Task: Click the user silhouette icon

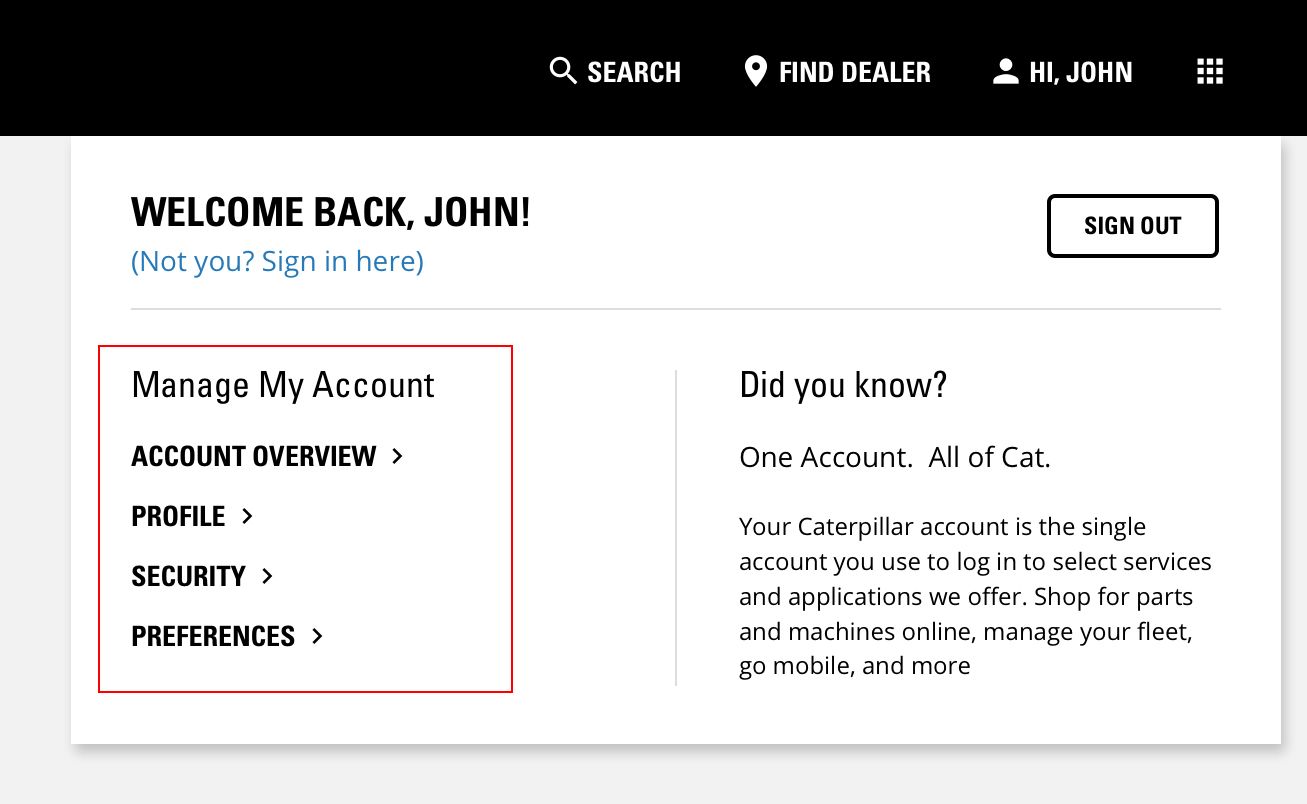Action: coord(1004,72)
